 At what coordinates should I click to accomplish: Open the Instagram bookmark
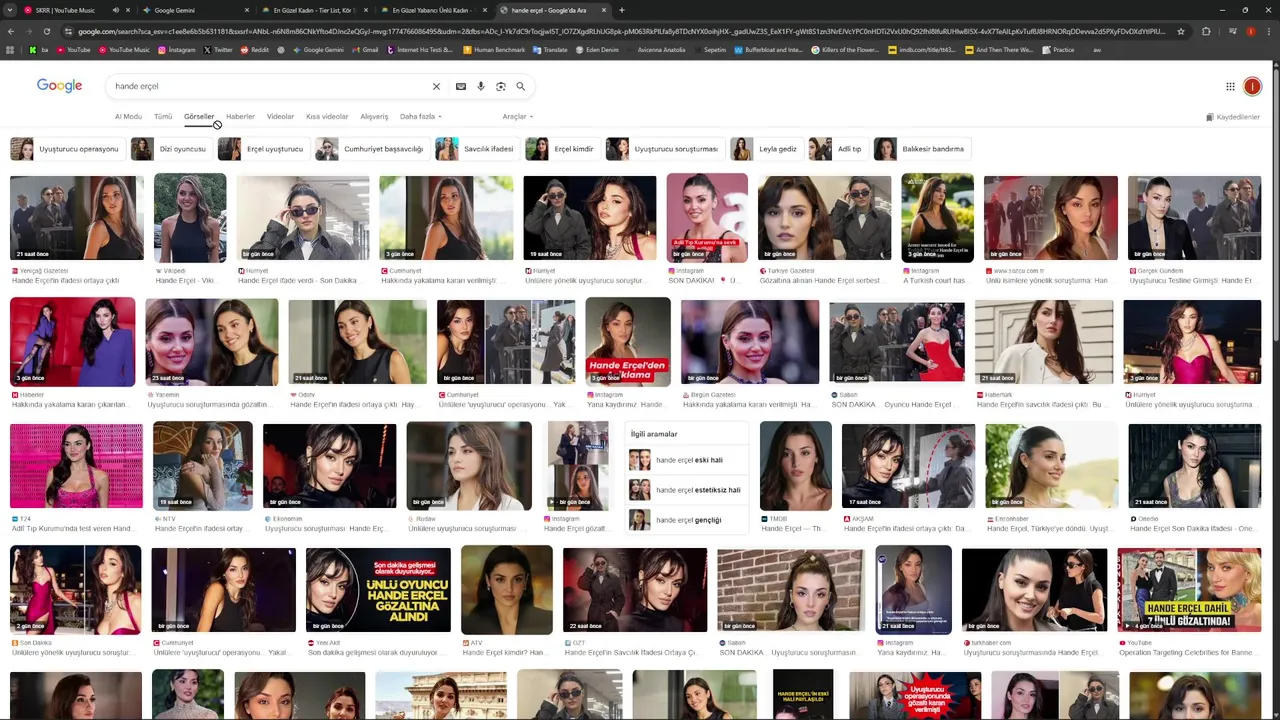click(x=176, y=50)
